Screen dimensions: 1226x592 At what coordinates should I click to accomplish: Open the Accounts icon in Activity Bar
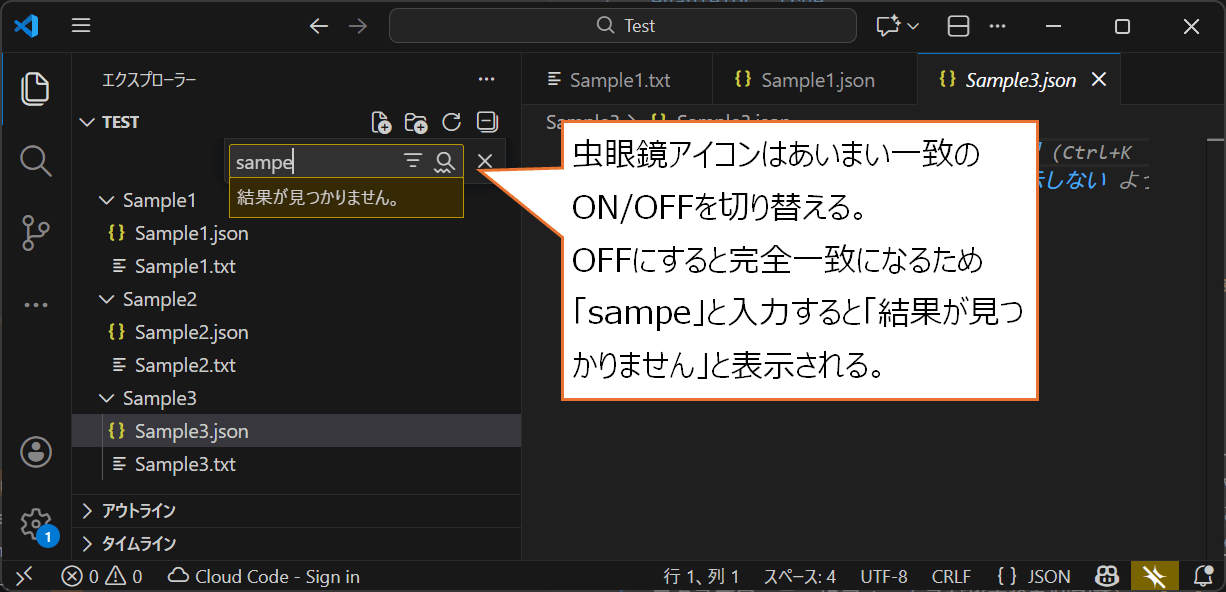point(35,452)
